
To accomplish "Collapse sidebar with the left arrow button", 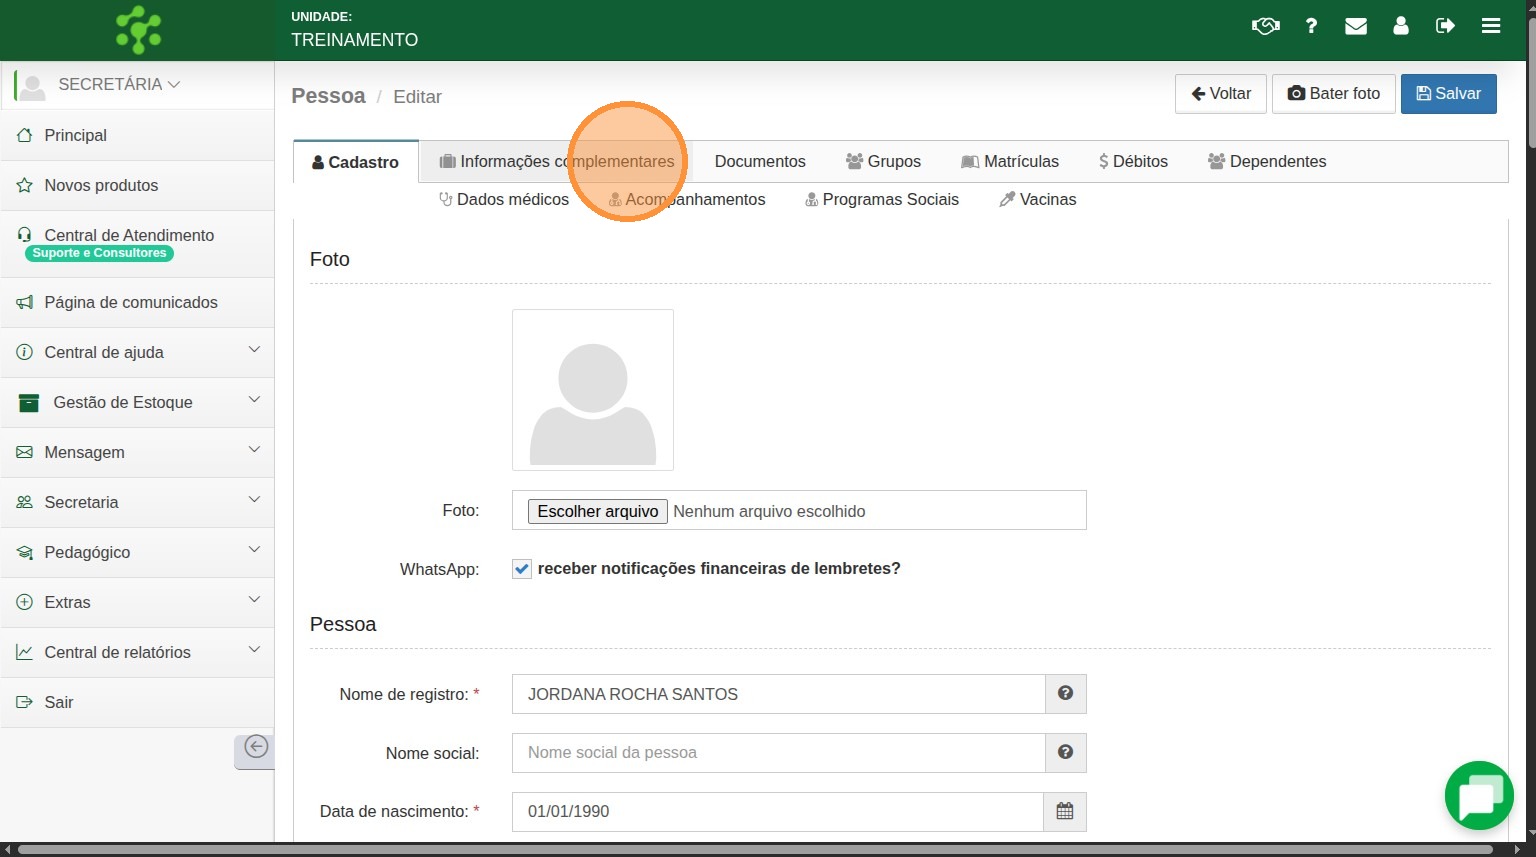I will (255, 747).
